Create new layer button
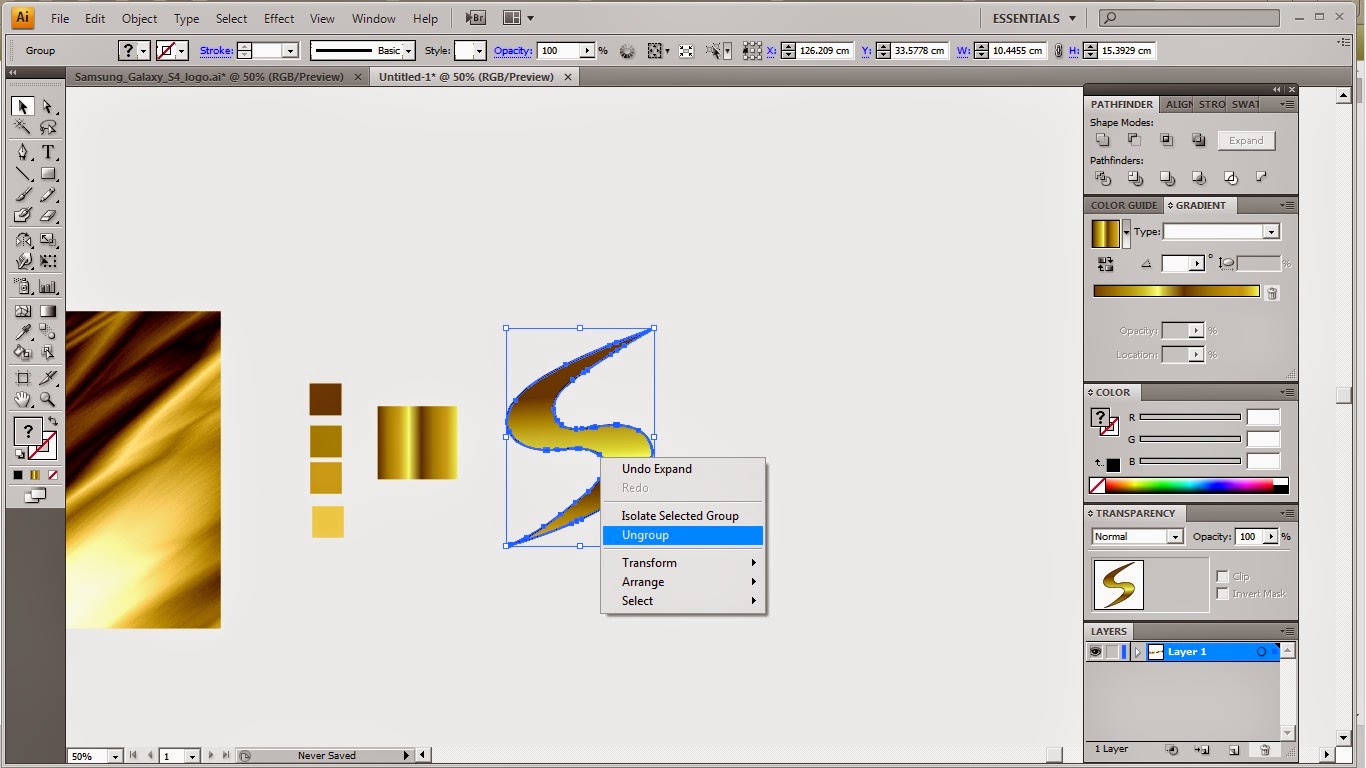The height and width of the screenshot is (768, 1366). point(1235,750)
